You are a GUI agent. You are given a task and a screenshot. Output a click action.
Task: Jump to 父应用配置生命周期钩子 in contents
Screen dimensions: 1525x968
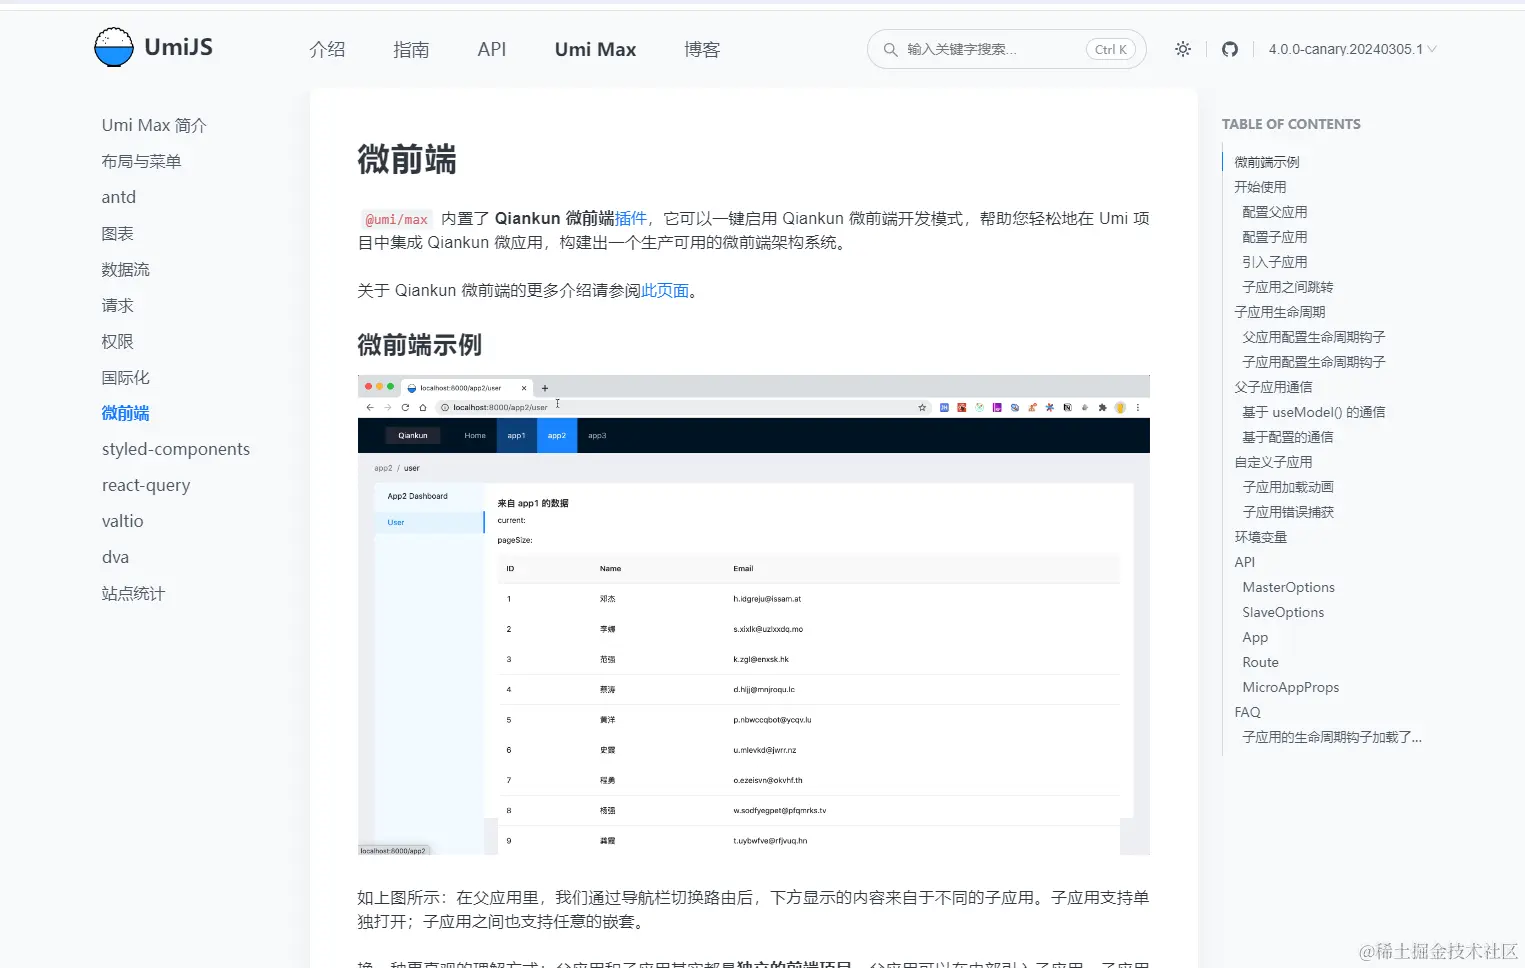pyautogui.click(x=1313, y=337)
